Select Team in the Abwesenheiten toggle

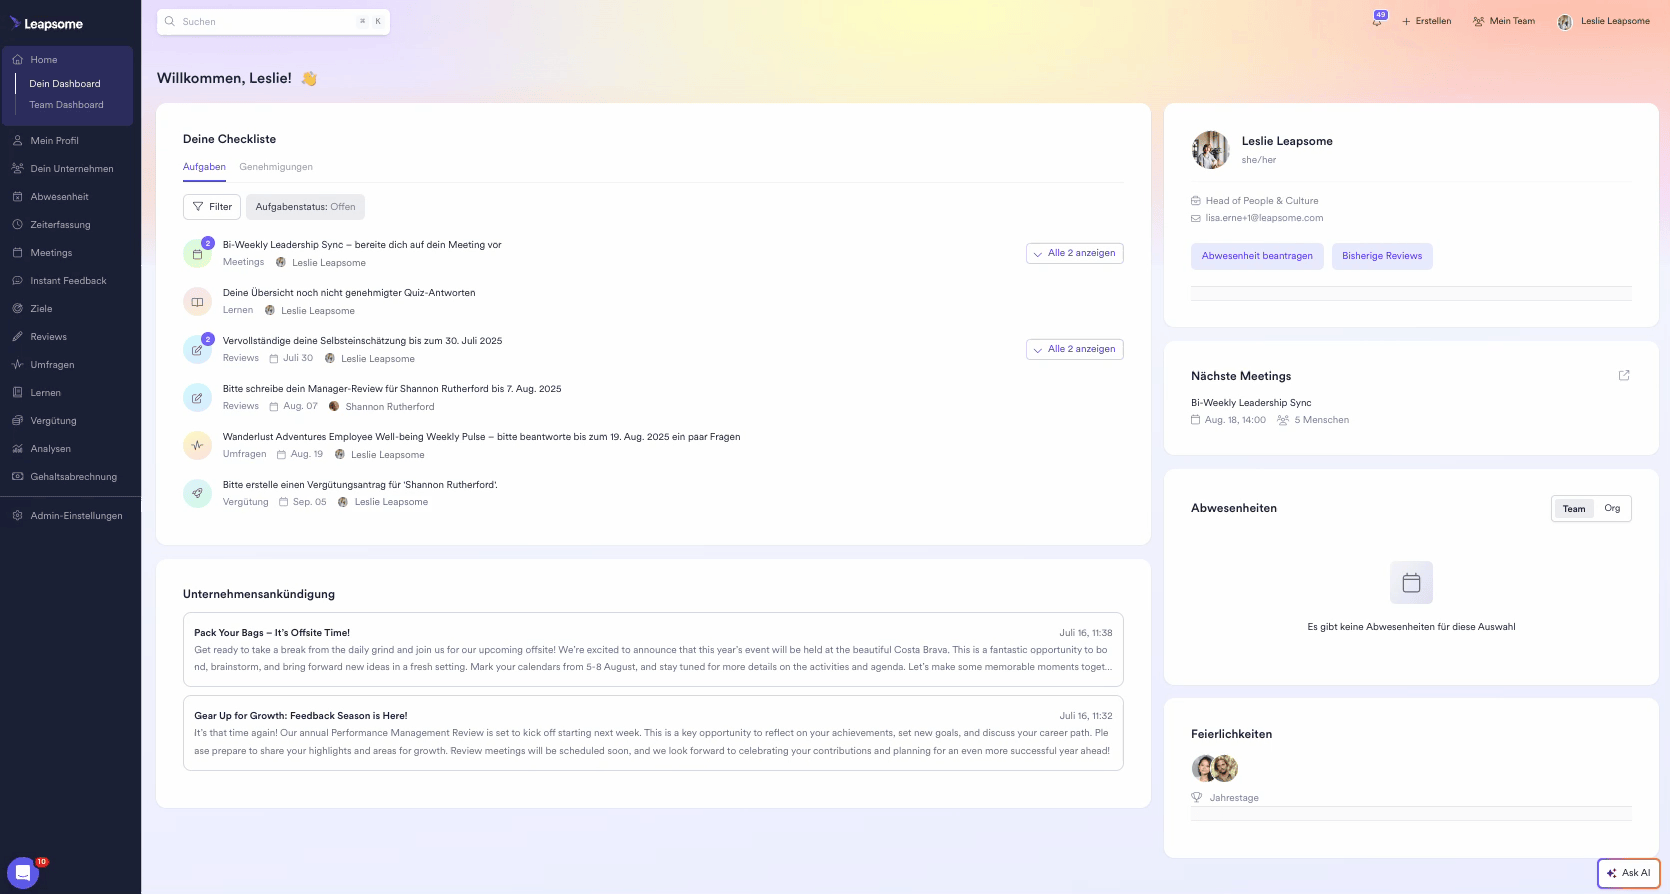(x=1574, y=508)
